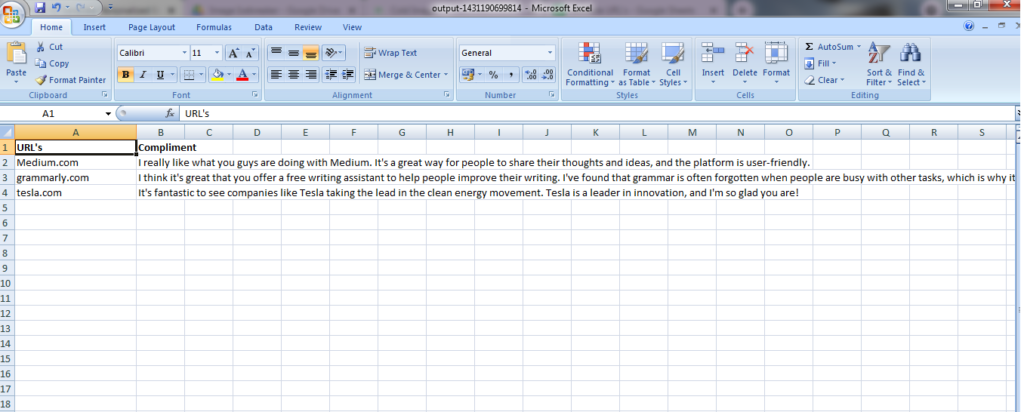Open the fill color dropdown arrow
The image size is (1024, 412).
click(229, 74)
